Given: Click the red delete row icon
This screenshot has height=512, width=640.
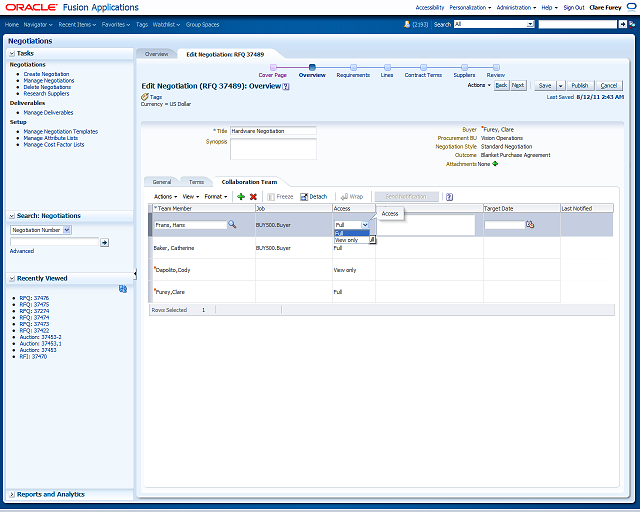Looking at the screenshot, I should 253,197.
